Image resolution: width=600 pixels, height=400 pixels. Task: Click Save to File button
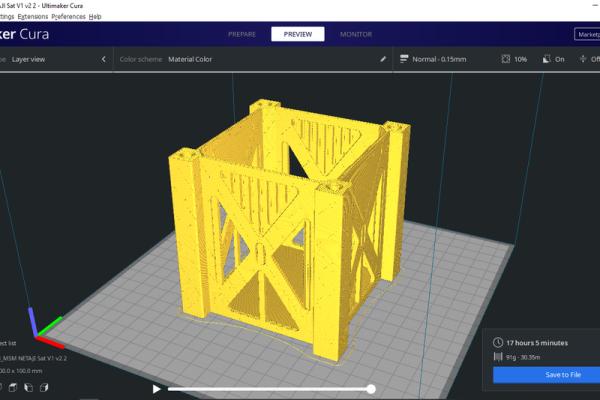546,375
